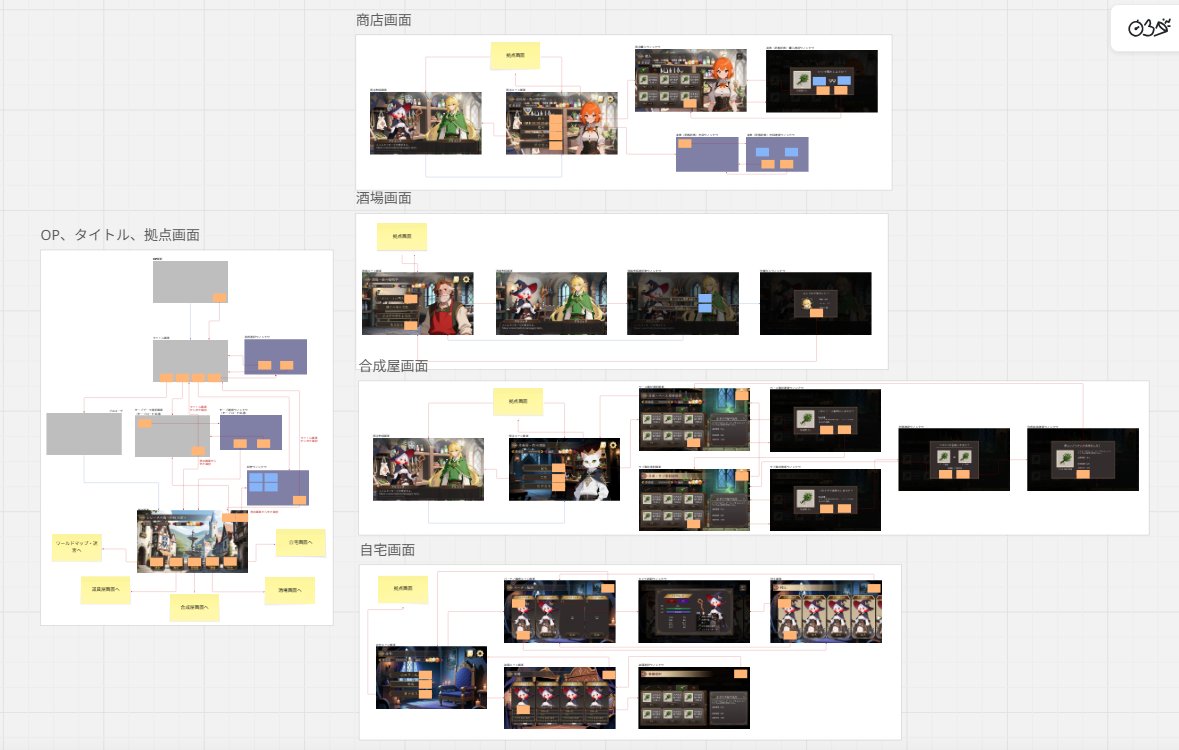Screen dimensions: 1179x750
Task: Select purple placeholder with four blue squares
Action: [x=277, y=487]
